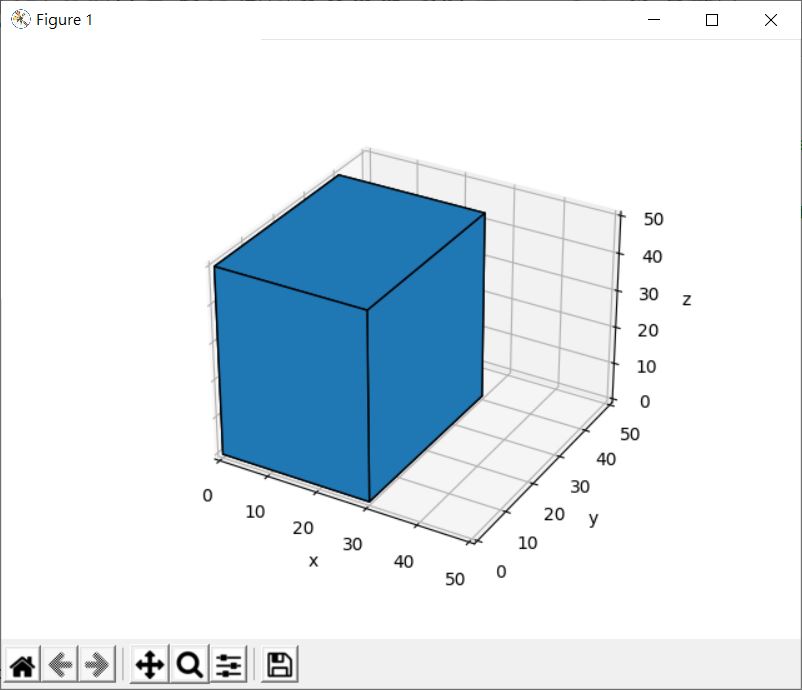The height and width of the screenshot is (690, 802).
Task: Click y-axis tick label 40
Action: coord(606,460)
